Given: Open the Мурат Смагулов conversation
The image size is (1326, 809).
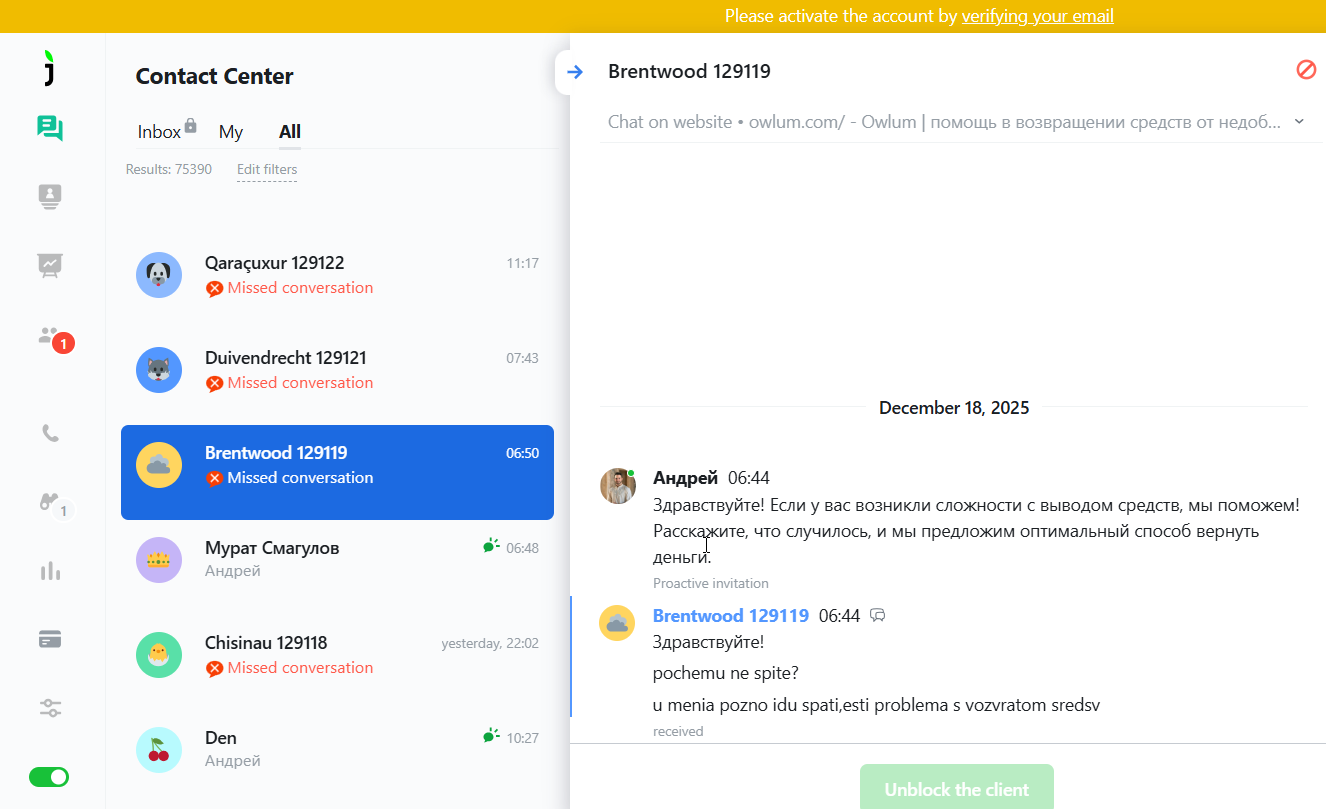Looking at the screenshot, I should [x=337, y=560].
